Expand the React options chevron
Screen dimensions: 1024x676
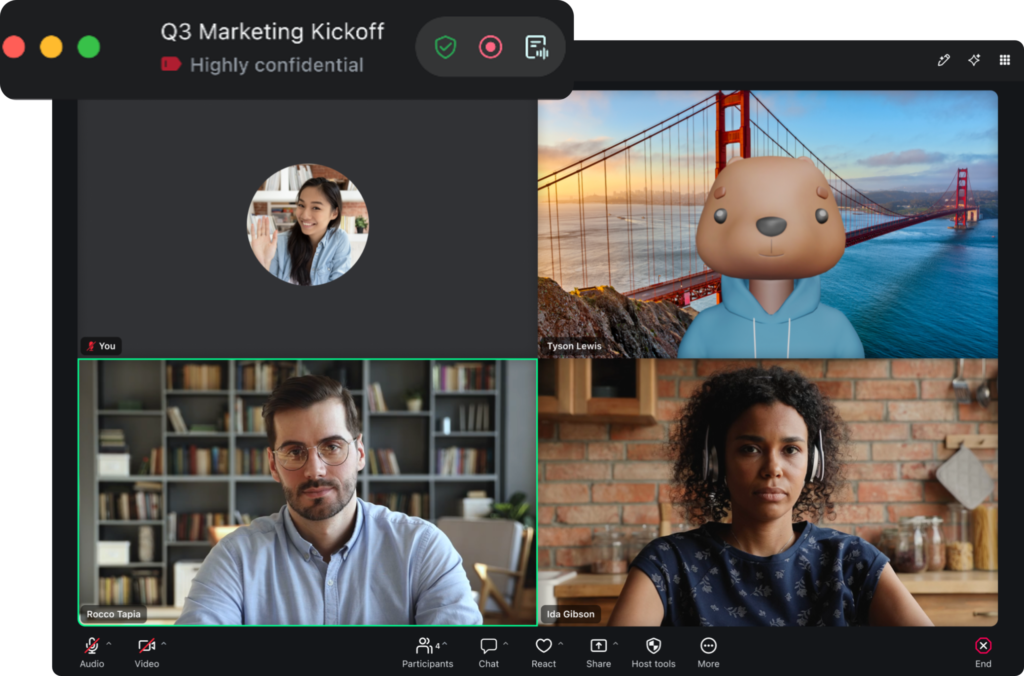coord(561,645)
